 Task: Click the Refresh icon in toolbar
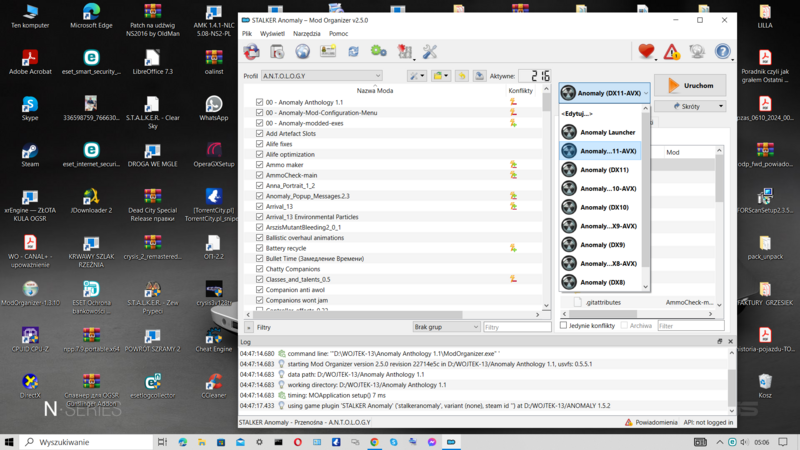353,52
